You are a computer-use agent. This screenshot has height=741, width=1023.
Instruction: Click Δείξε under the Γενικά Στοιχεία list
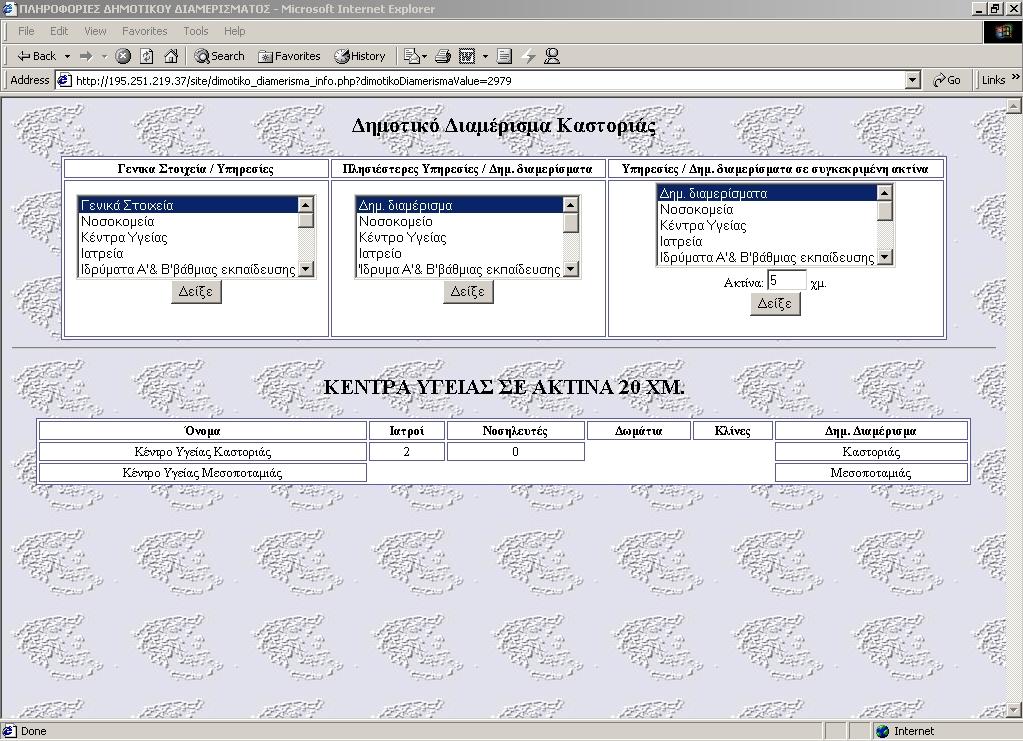pos(196,292)
